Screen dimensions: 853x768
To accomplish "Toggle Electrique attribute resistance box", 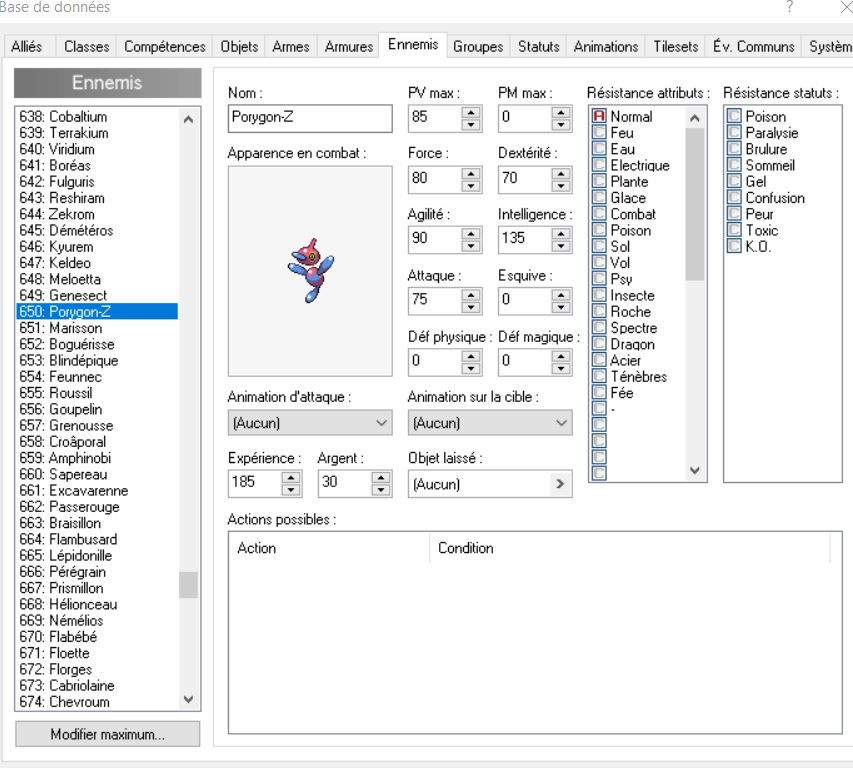I will [599, 165].
